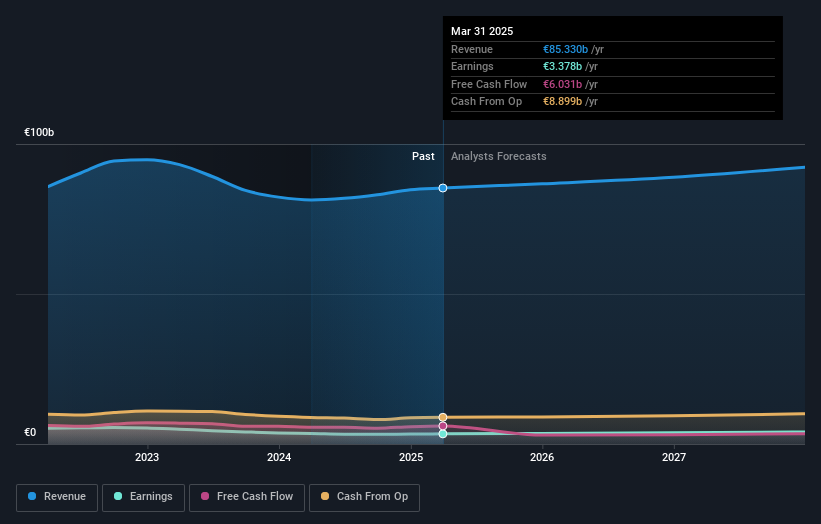Click the Free Cash Flow value €6.031b
The width and height of the screenshot is (821, 524).
(x=562, y=84)
